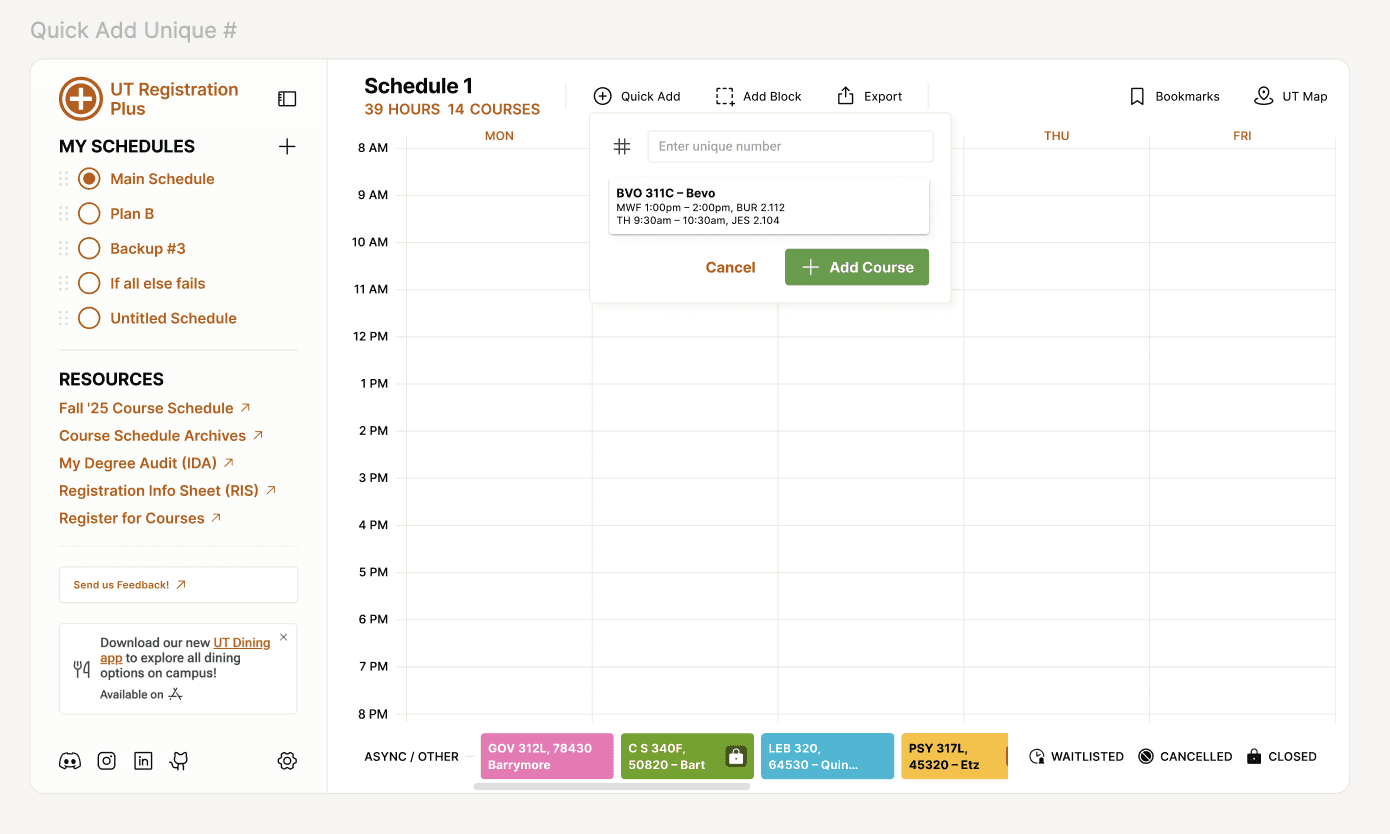Click the Send us Feedback button
Screen dimensions: 1390x834
(179, 585)
